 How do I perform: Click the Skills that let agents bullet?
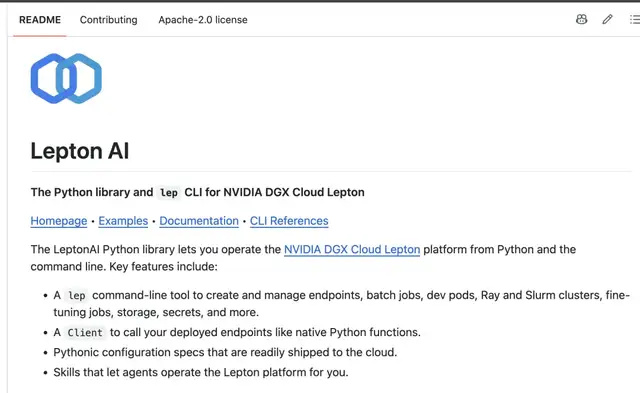click(x=201, y=372)
